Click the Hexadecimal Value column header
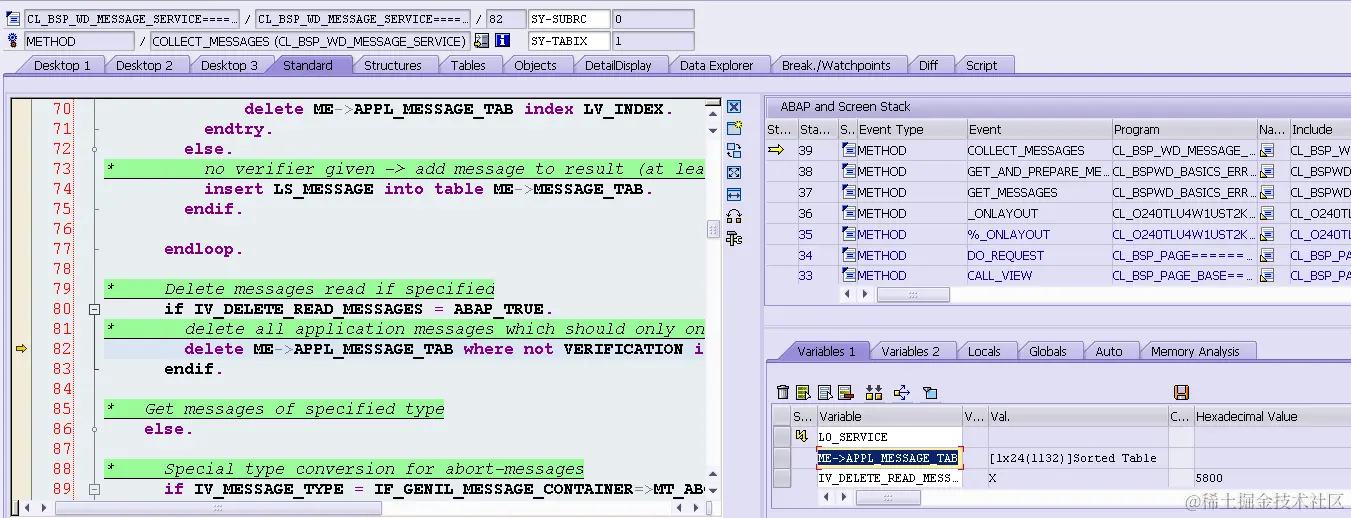 coord(1272,416)
